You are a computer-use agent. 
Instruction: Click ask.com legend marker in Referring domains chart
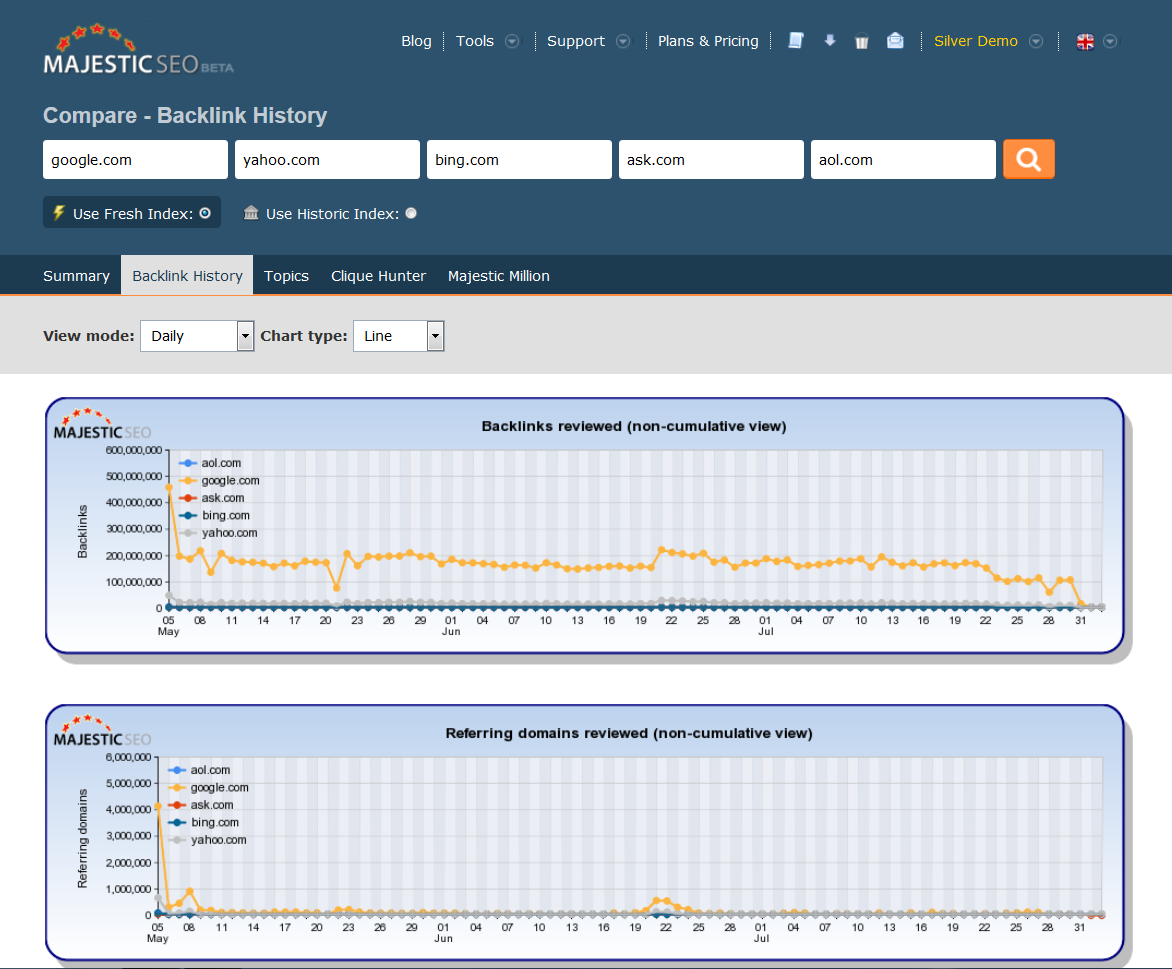pyautogui.click(x=176, y=805)
